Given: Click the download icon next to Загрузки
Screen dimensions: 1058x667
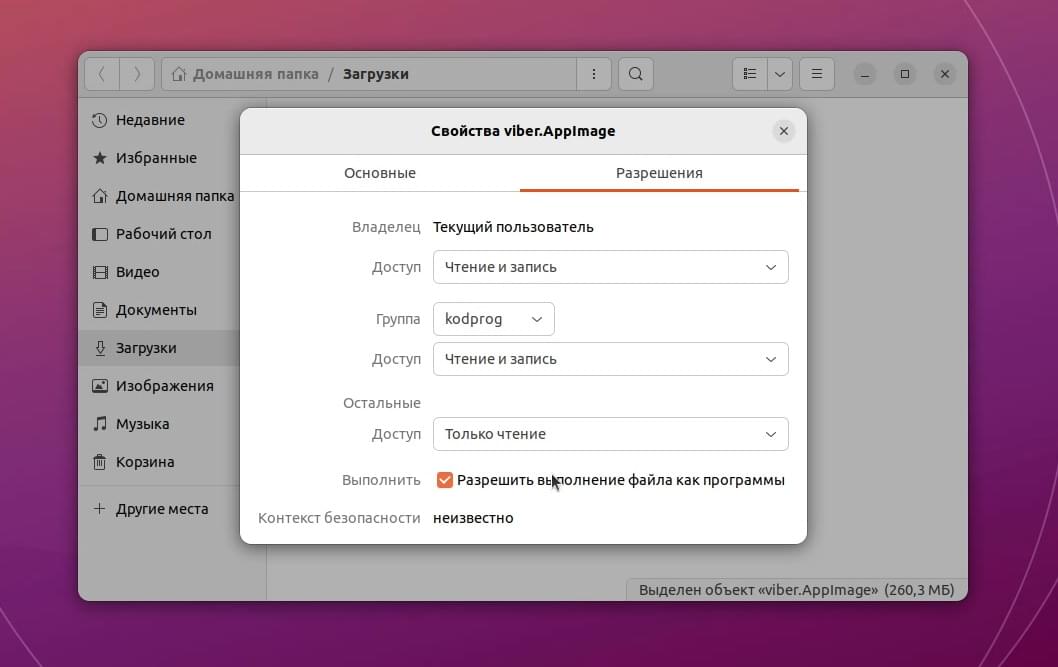Looking at the screenshot, I should pos(100,348).
